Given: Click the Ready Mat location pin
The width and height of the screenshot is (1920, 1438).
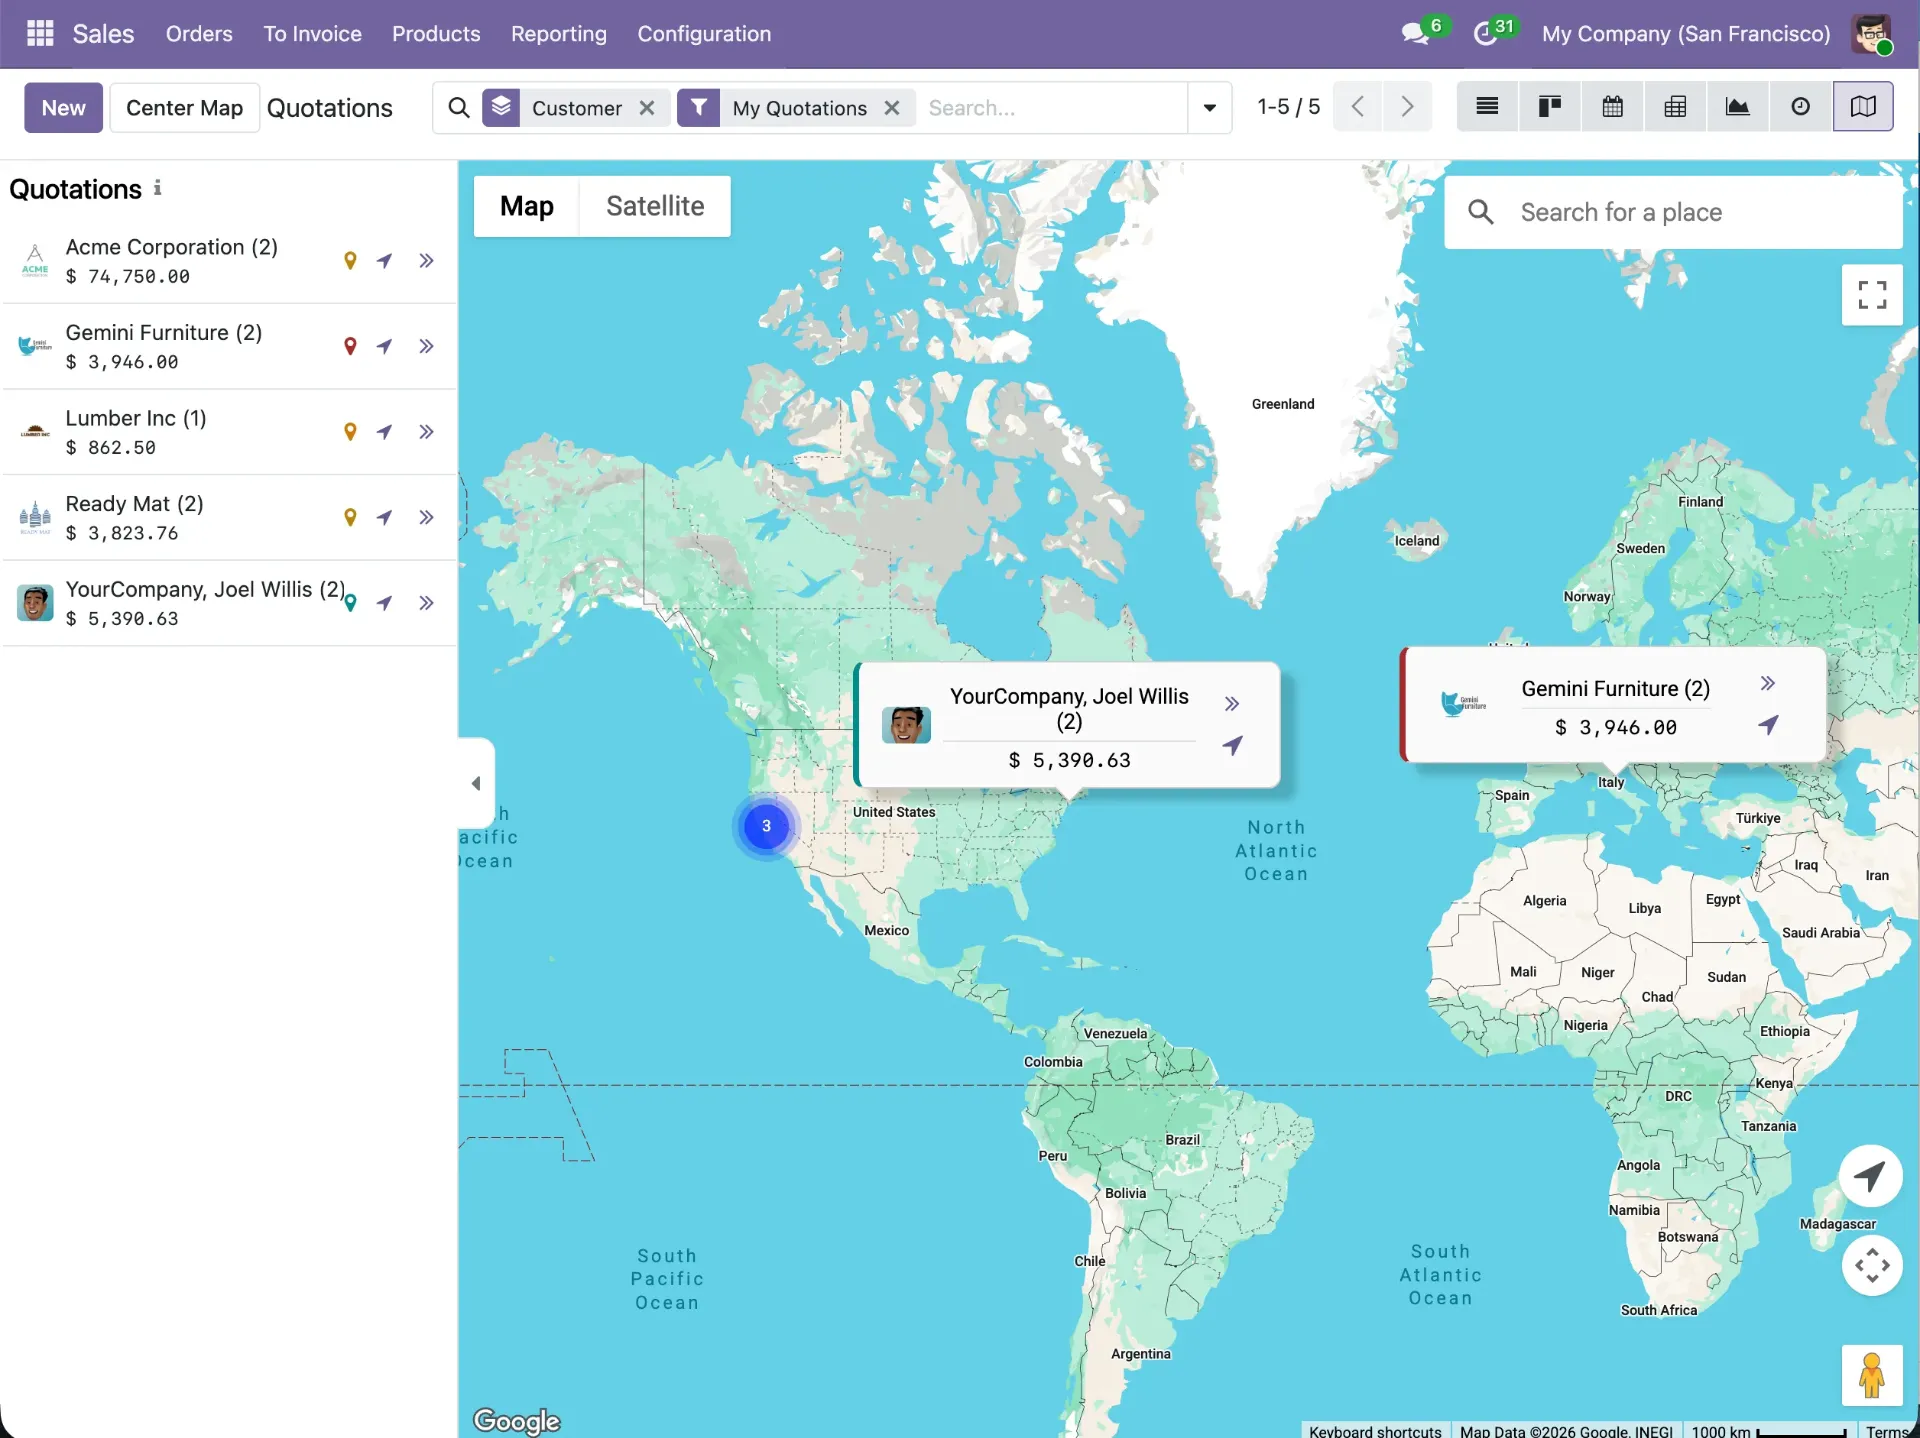Looking at the screenshot, I should coord(350,518).
